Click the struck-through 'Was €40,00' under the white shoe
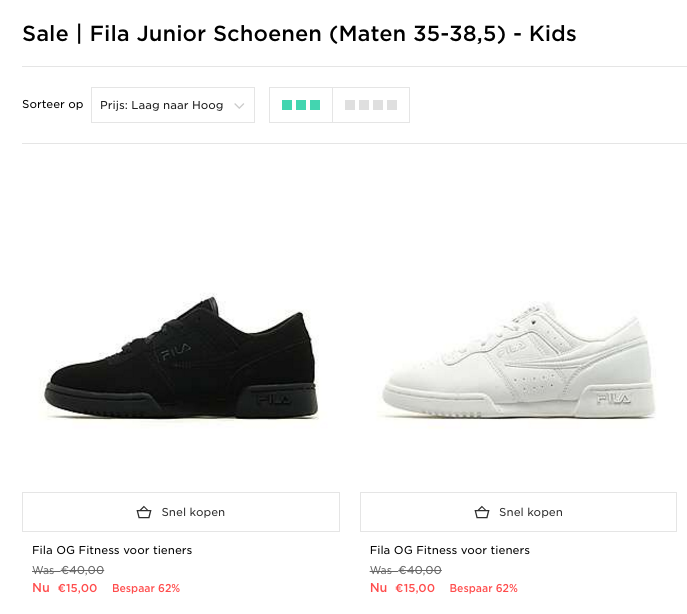Image resolution: width=687 pixels, height=614 pixels. click(406, 570)
